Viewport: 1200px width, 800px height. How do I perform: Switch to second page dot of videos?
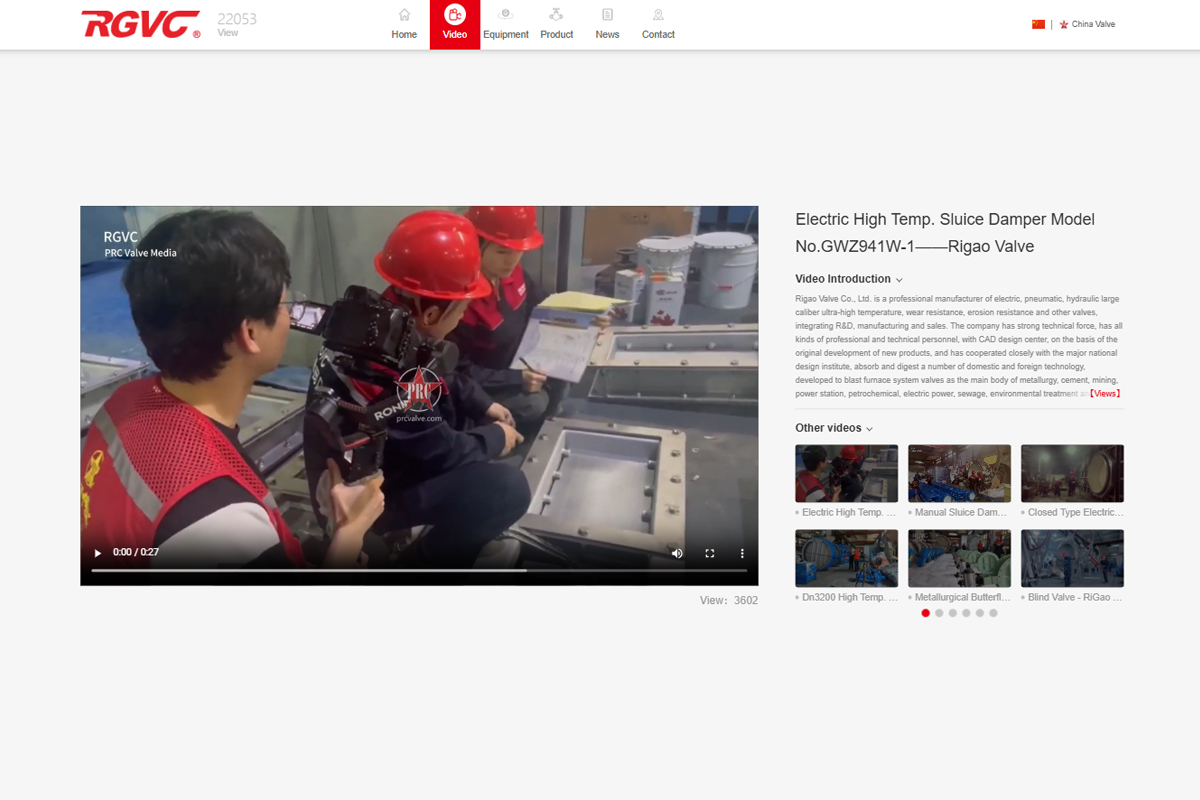[x=939, y=613]
